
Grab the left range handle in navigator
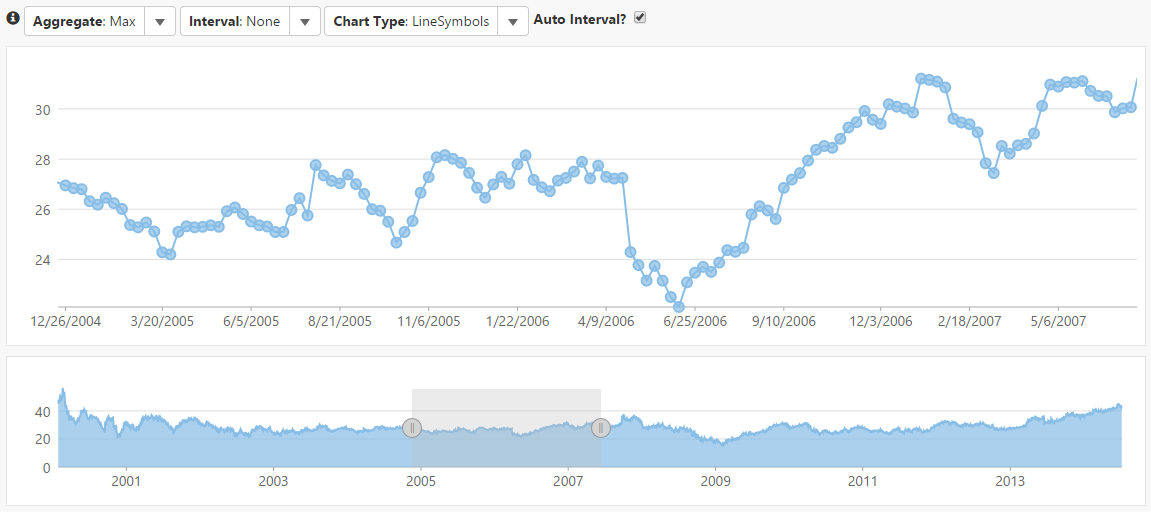412,428
